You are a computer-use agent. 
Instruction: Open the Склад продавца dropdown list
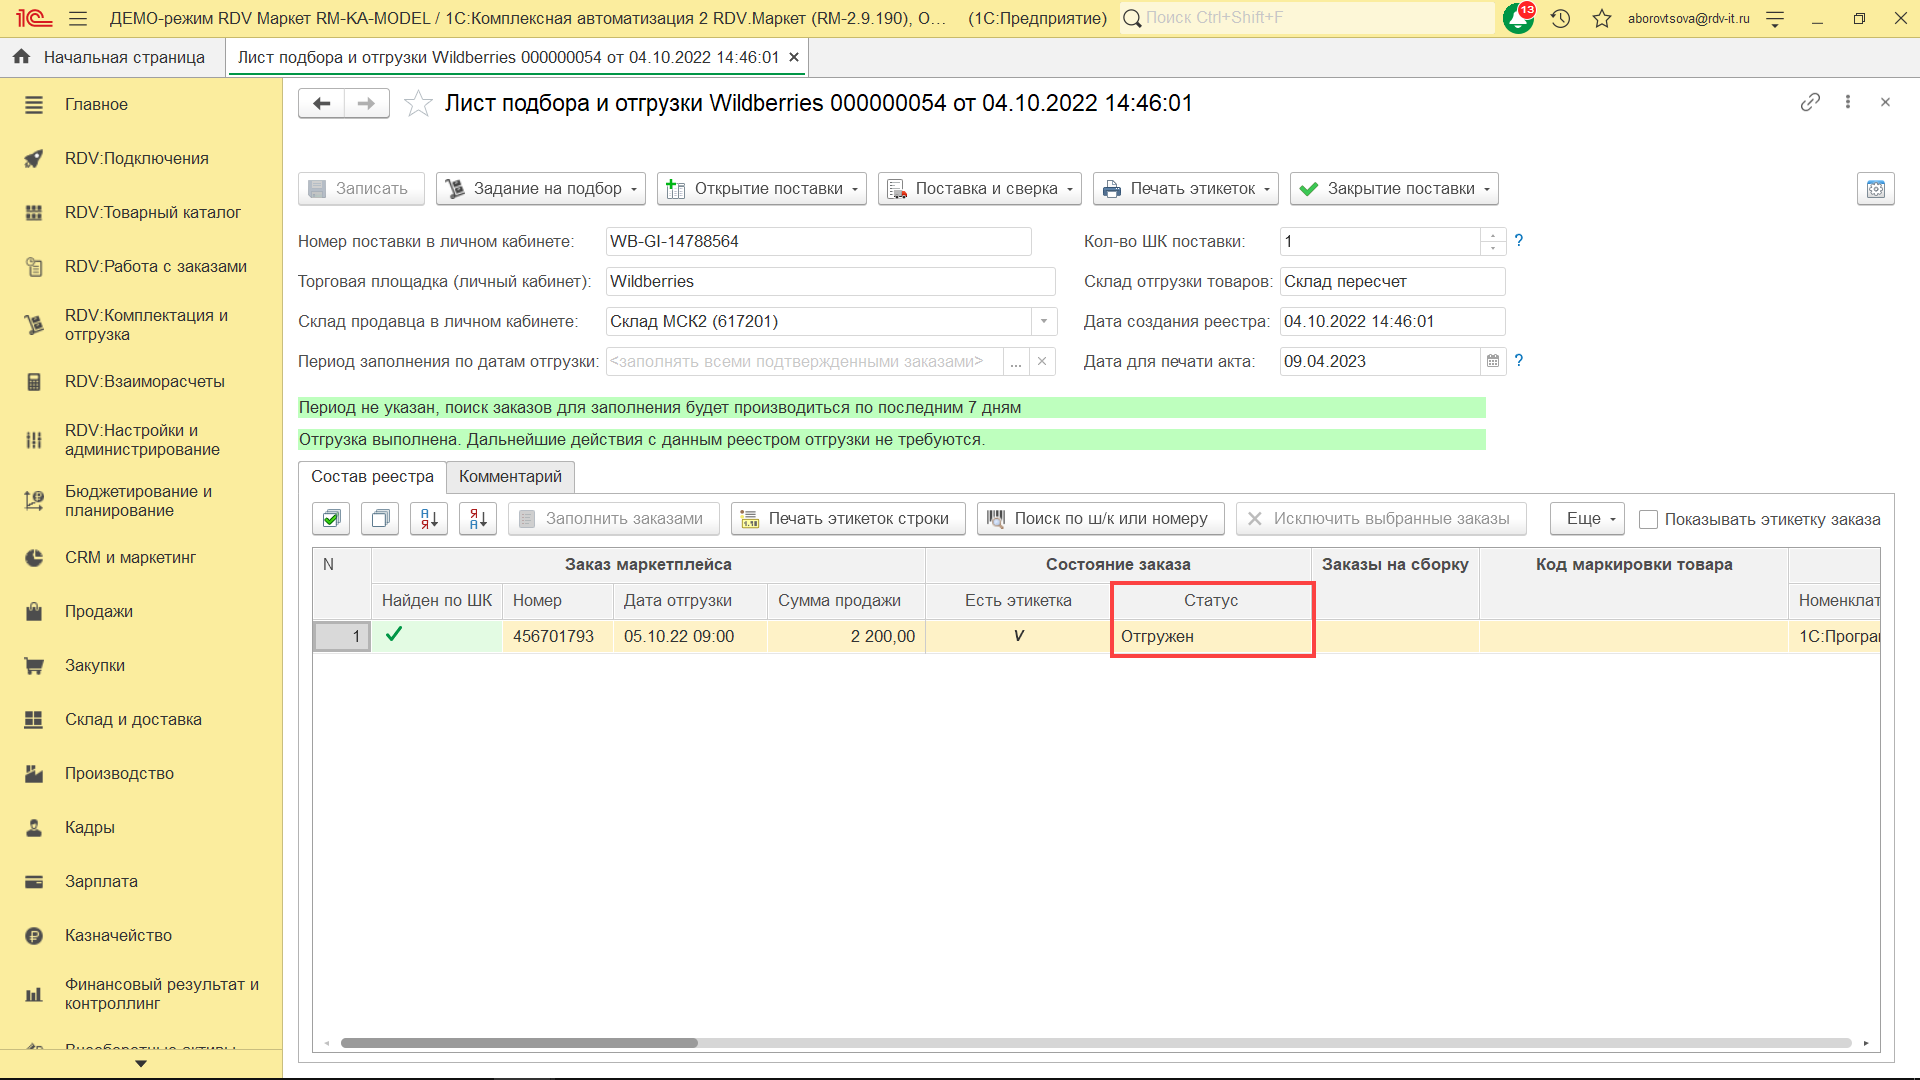tap(1043, 321)
